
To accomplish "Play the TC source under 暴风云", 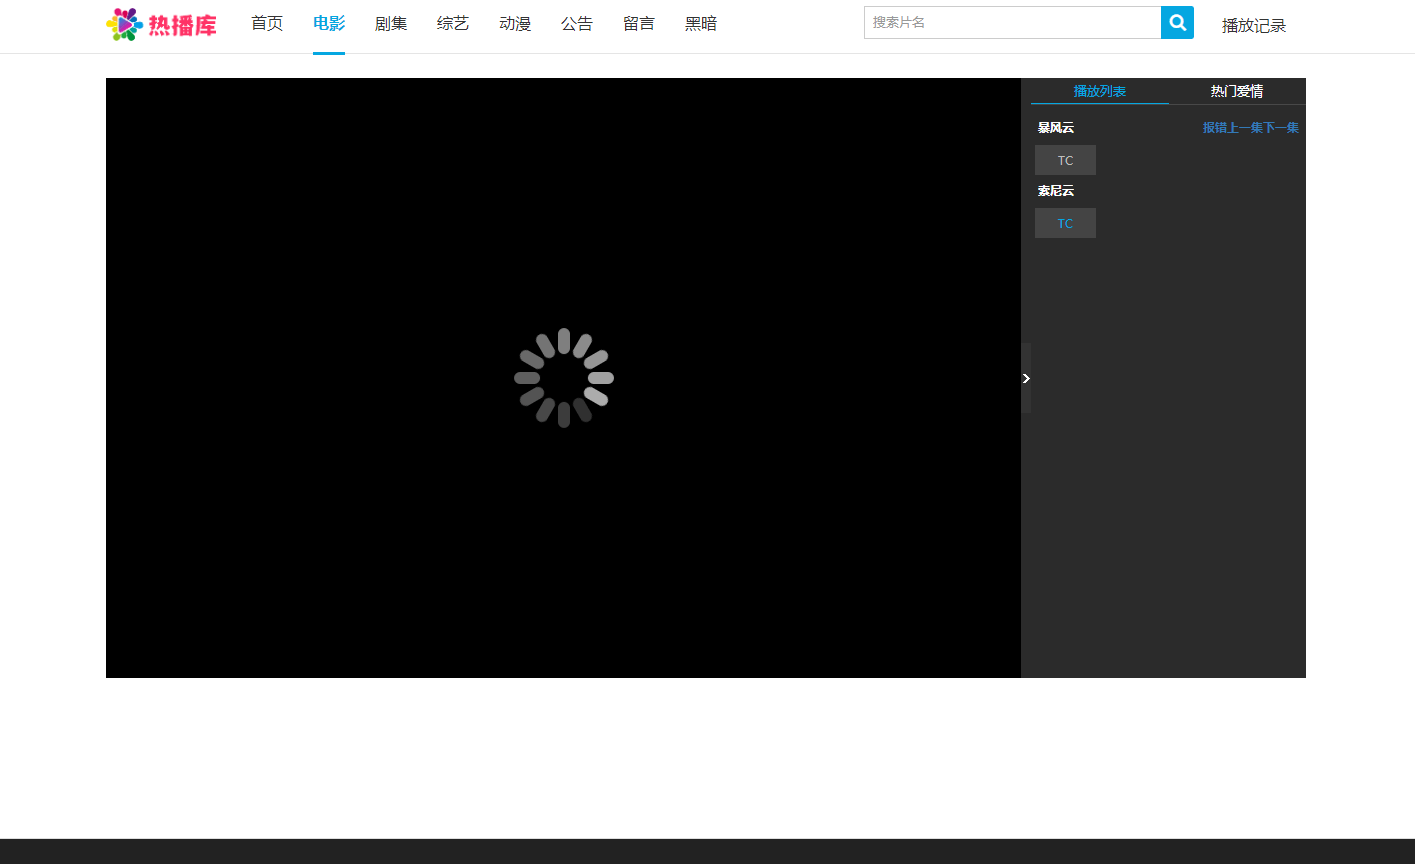I will point(1065,160).
